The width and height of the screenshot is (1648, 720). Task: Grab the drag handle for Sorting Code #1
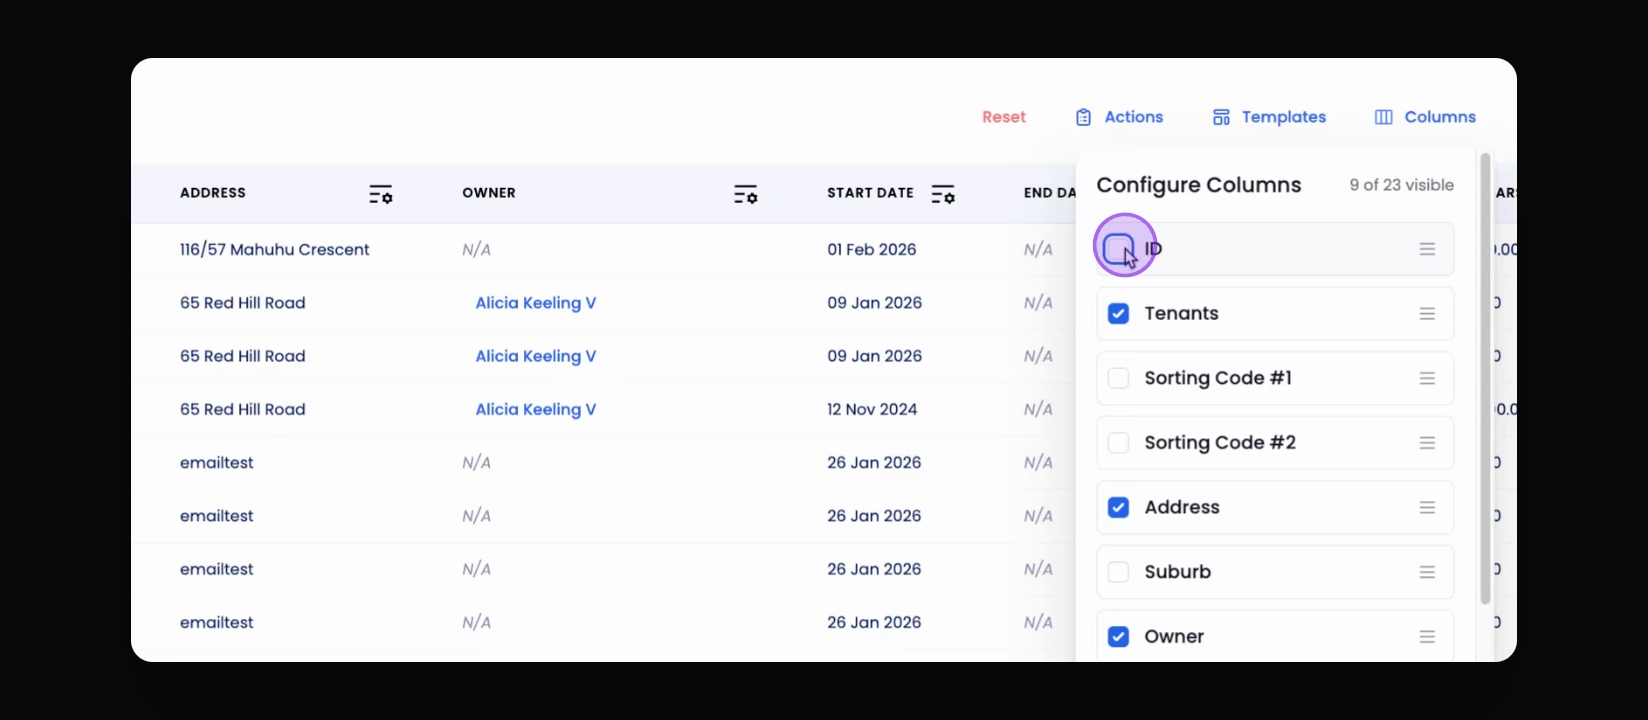(1427, 378)
